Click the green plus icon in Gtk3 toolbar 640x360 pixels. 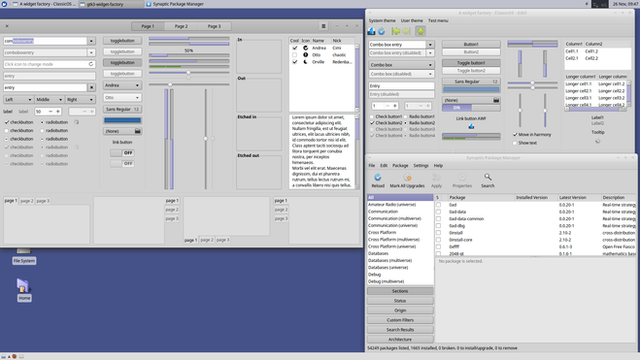click(420, 31)
